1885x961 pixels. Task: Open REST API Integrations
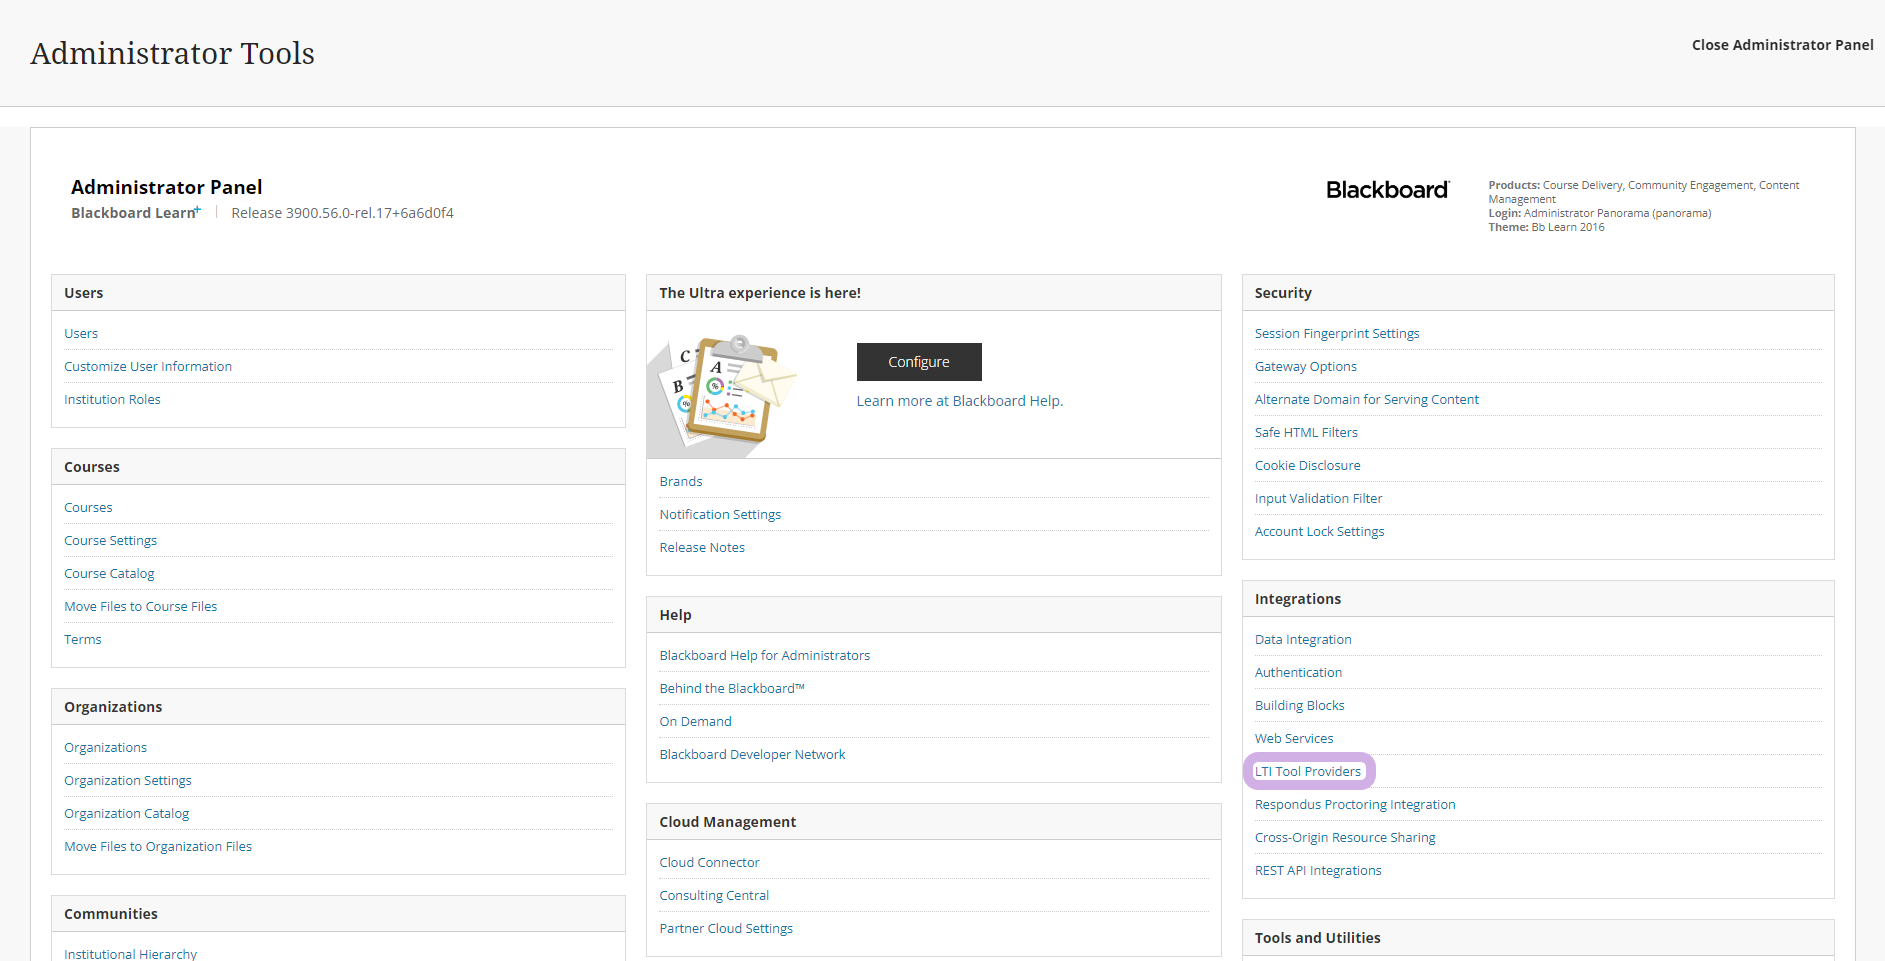click(1317, 871)
